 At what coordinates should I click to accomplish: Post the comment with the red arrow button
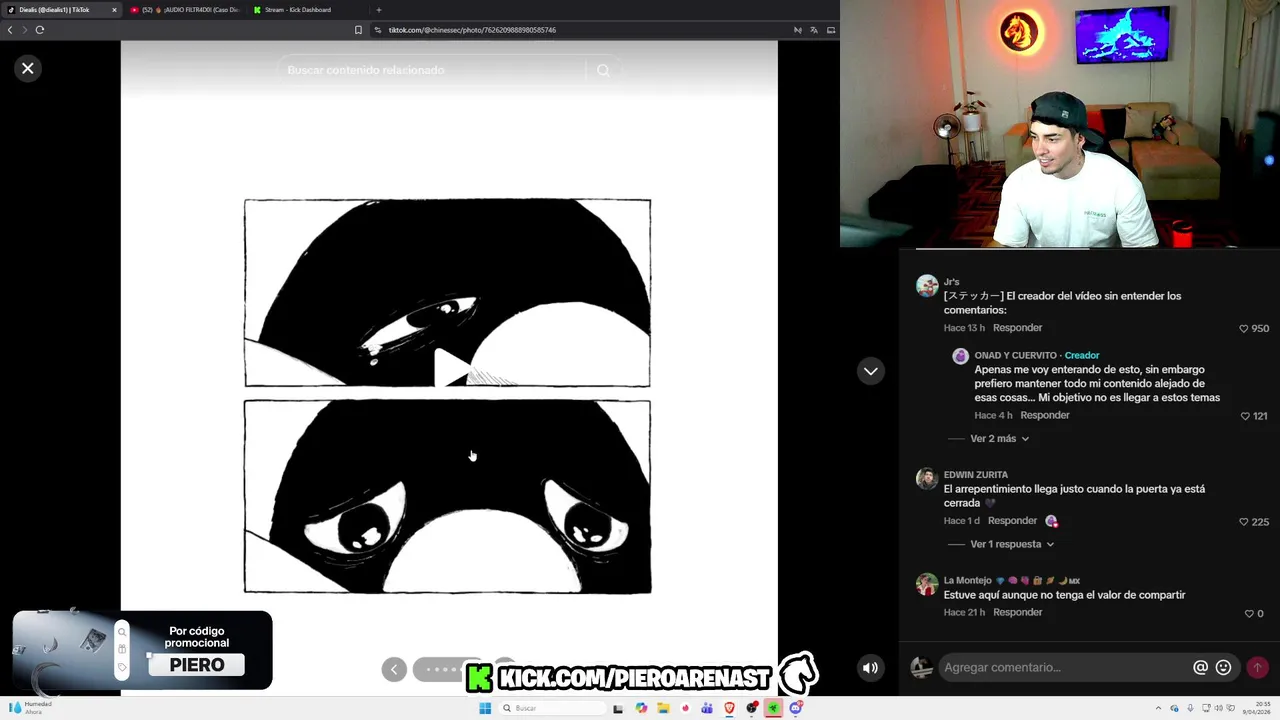pyautogui.click(x=1257, y=668)
